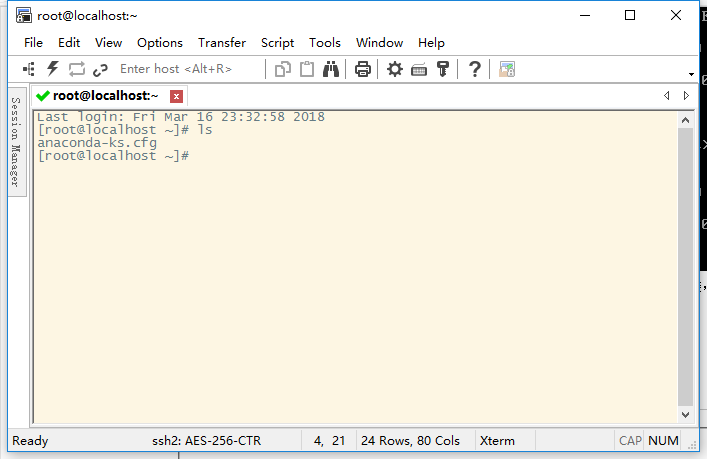Open the Window menu
This screenshot has height=459, width=707.
coord(379,42)
